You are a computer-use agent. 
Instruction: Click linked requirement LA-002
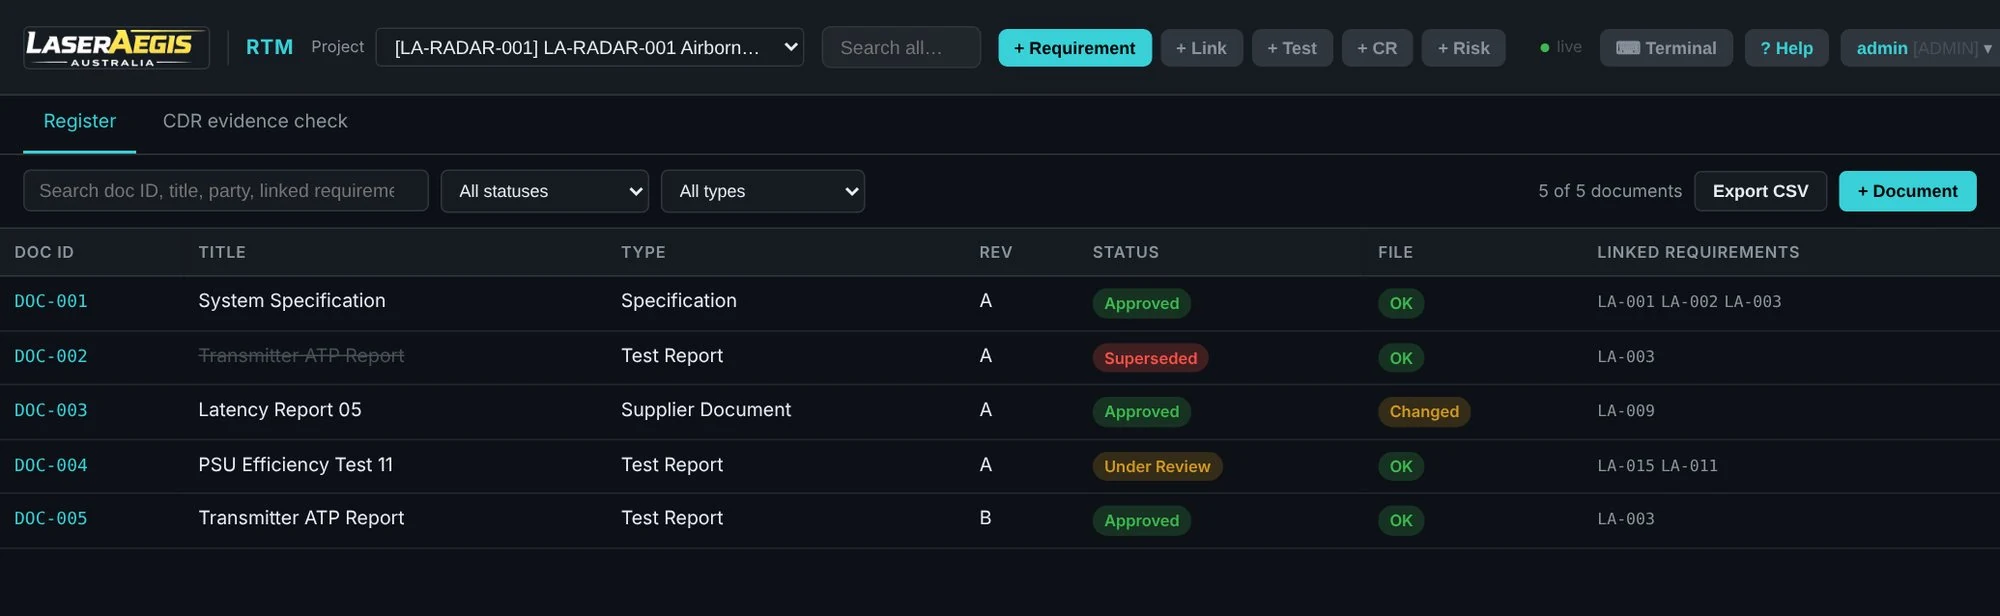pos(1689,302)
